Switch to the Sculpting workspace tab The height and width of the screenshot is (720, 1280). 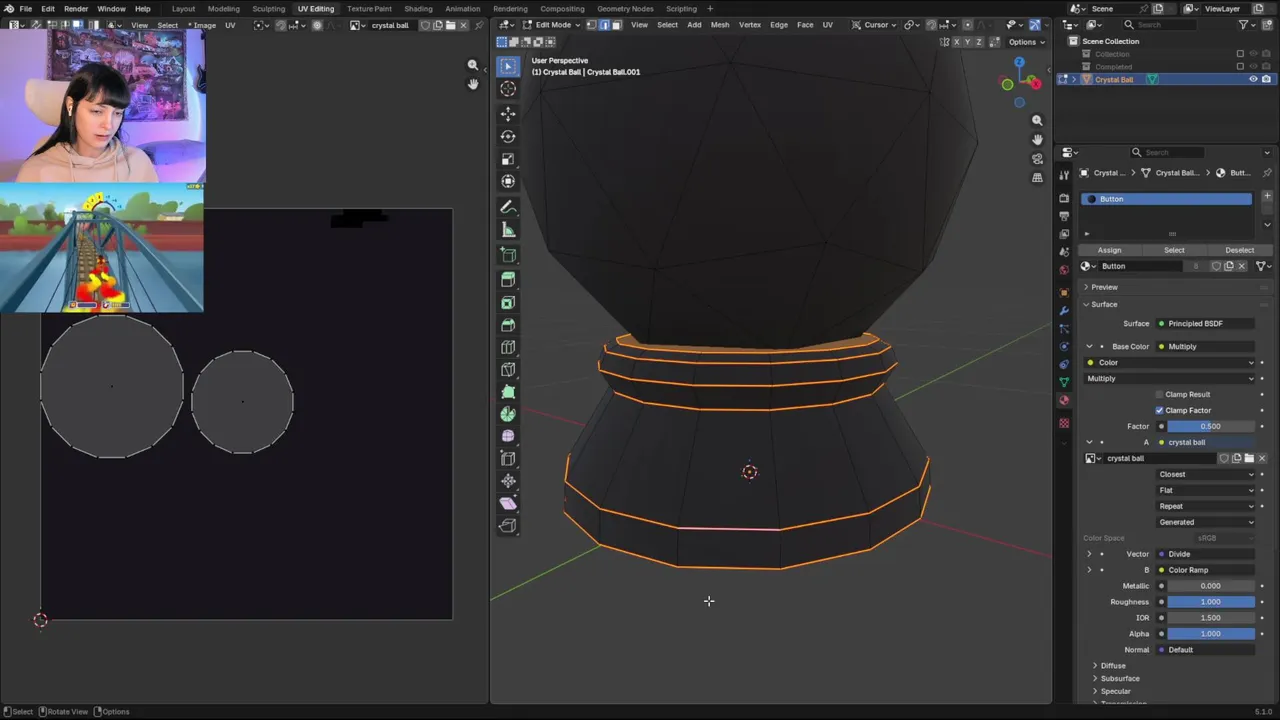268,9
